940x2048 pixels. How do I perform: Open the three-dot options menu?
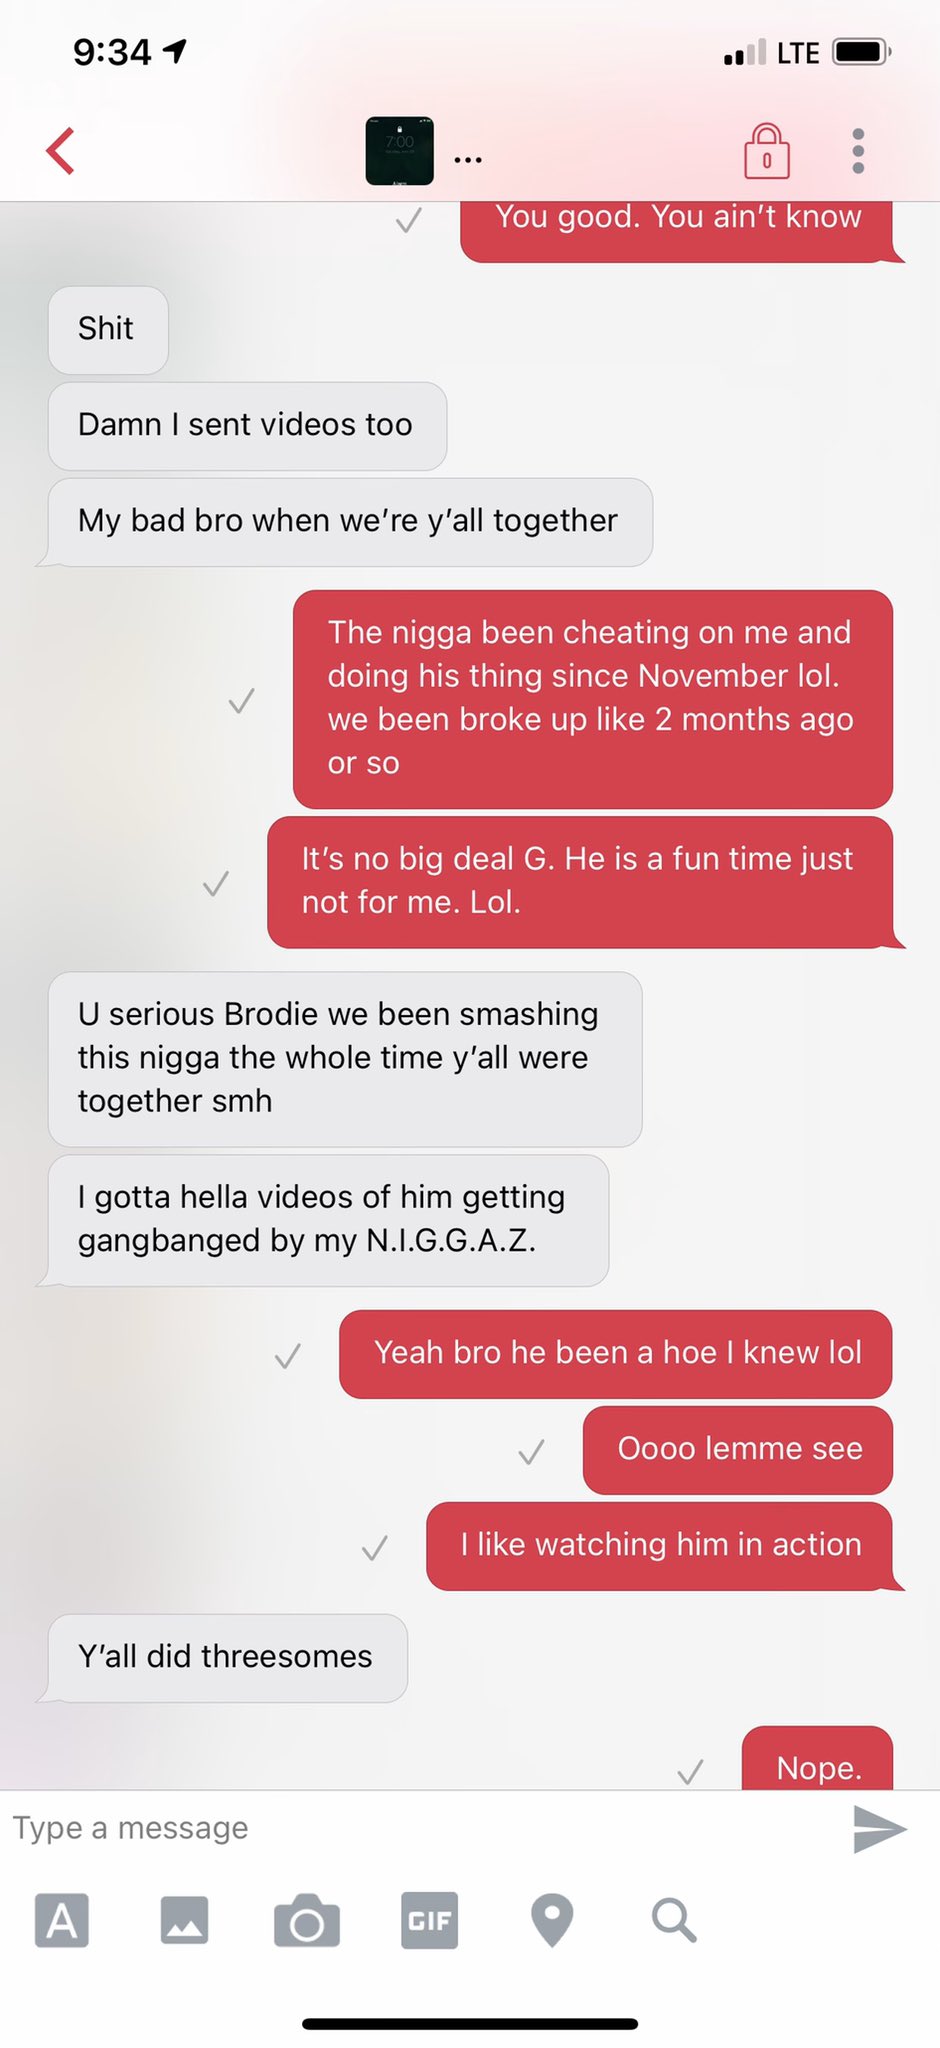point(857,151)
